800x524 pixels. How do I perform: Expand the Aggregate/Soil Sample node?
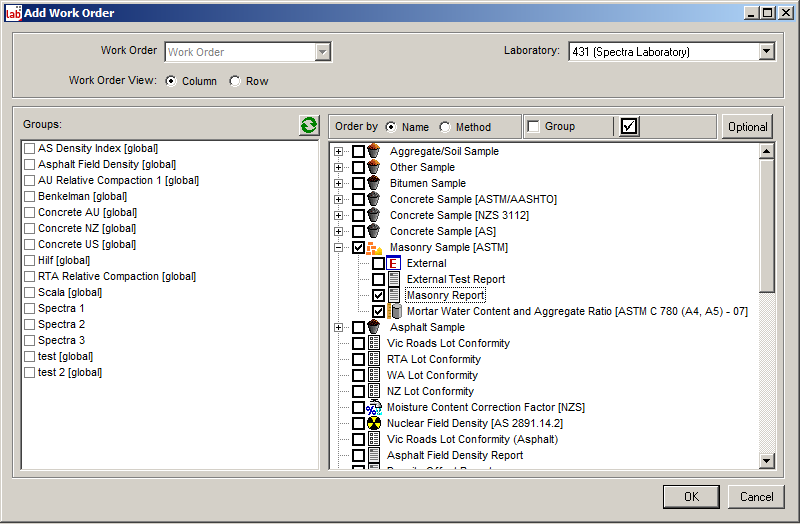click(339, 151)
